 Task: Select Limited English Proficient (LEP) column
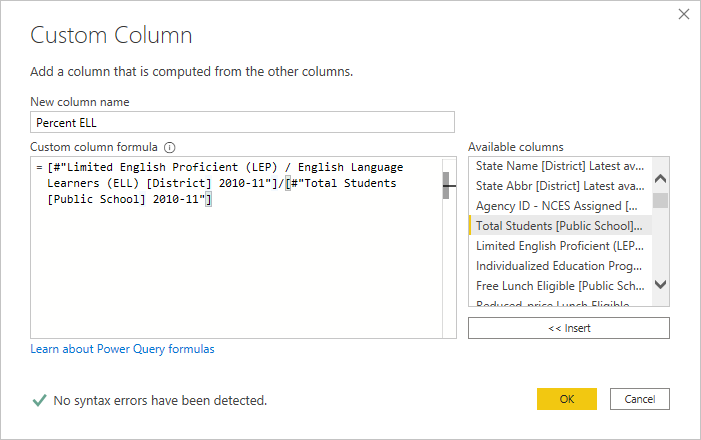click(559, 246)
